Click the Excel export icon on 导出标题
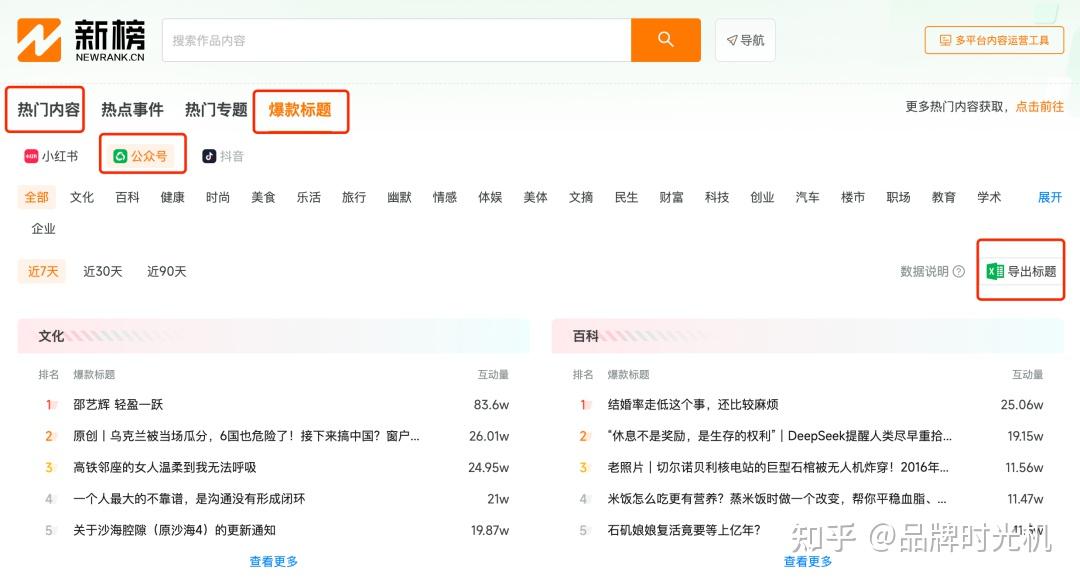The height and width of the screenshot is (582, 1080). pyautogui.click(x=993, y=271)
